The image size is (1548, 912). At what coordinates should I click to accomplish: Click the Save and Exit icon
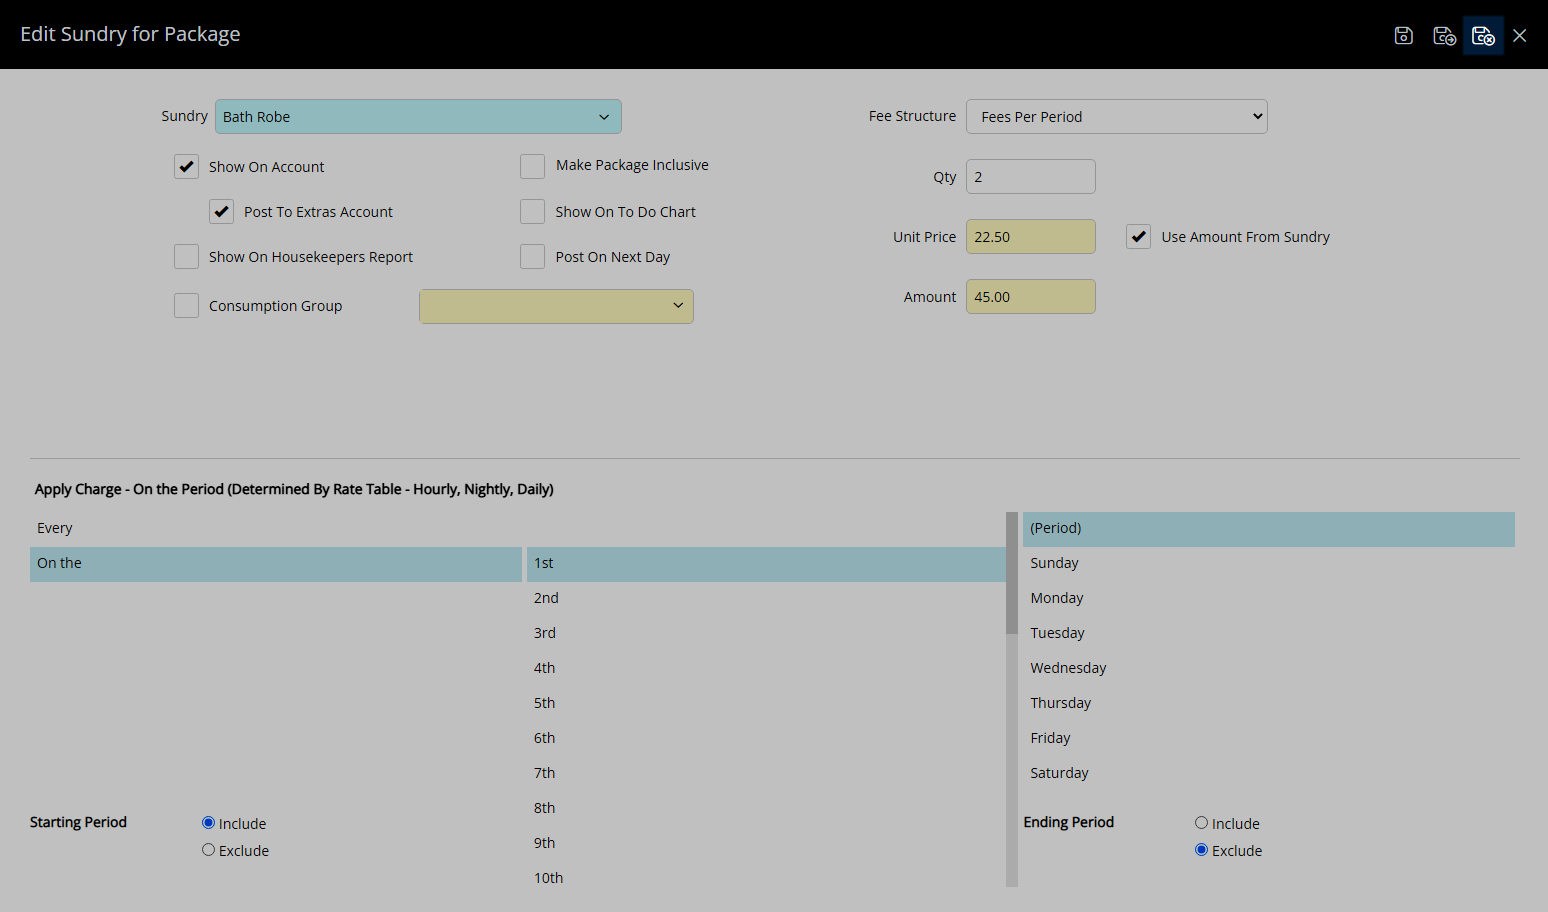pos(1483,35)
